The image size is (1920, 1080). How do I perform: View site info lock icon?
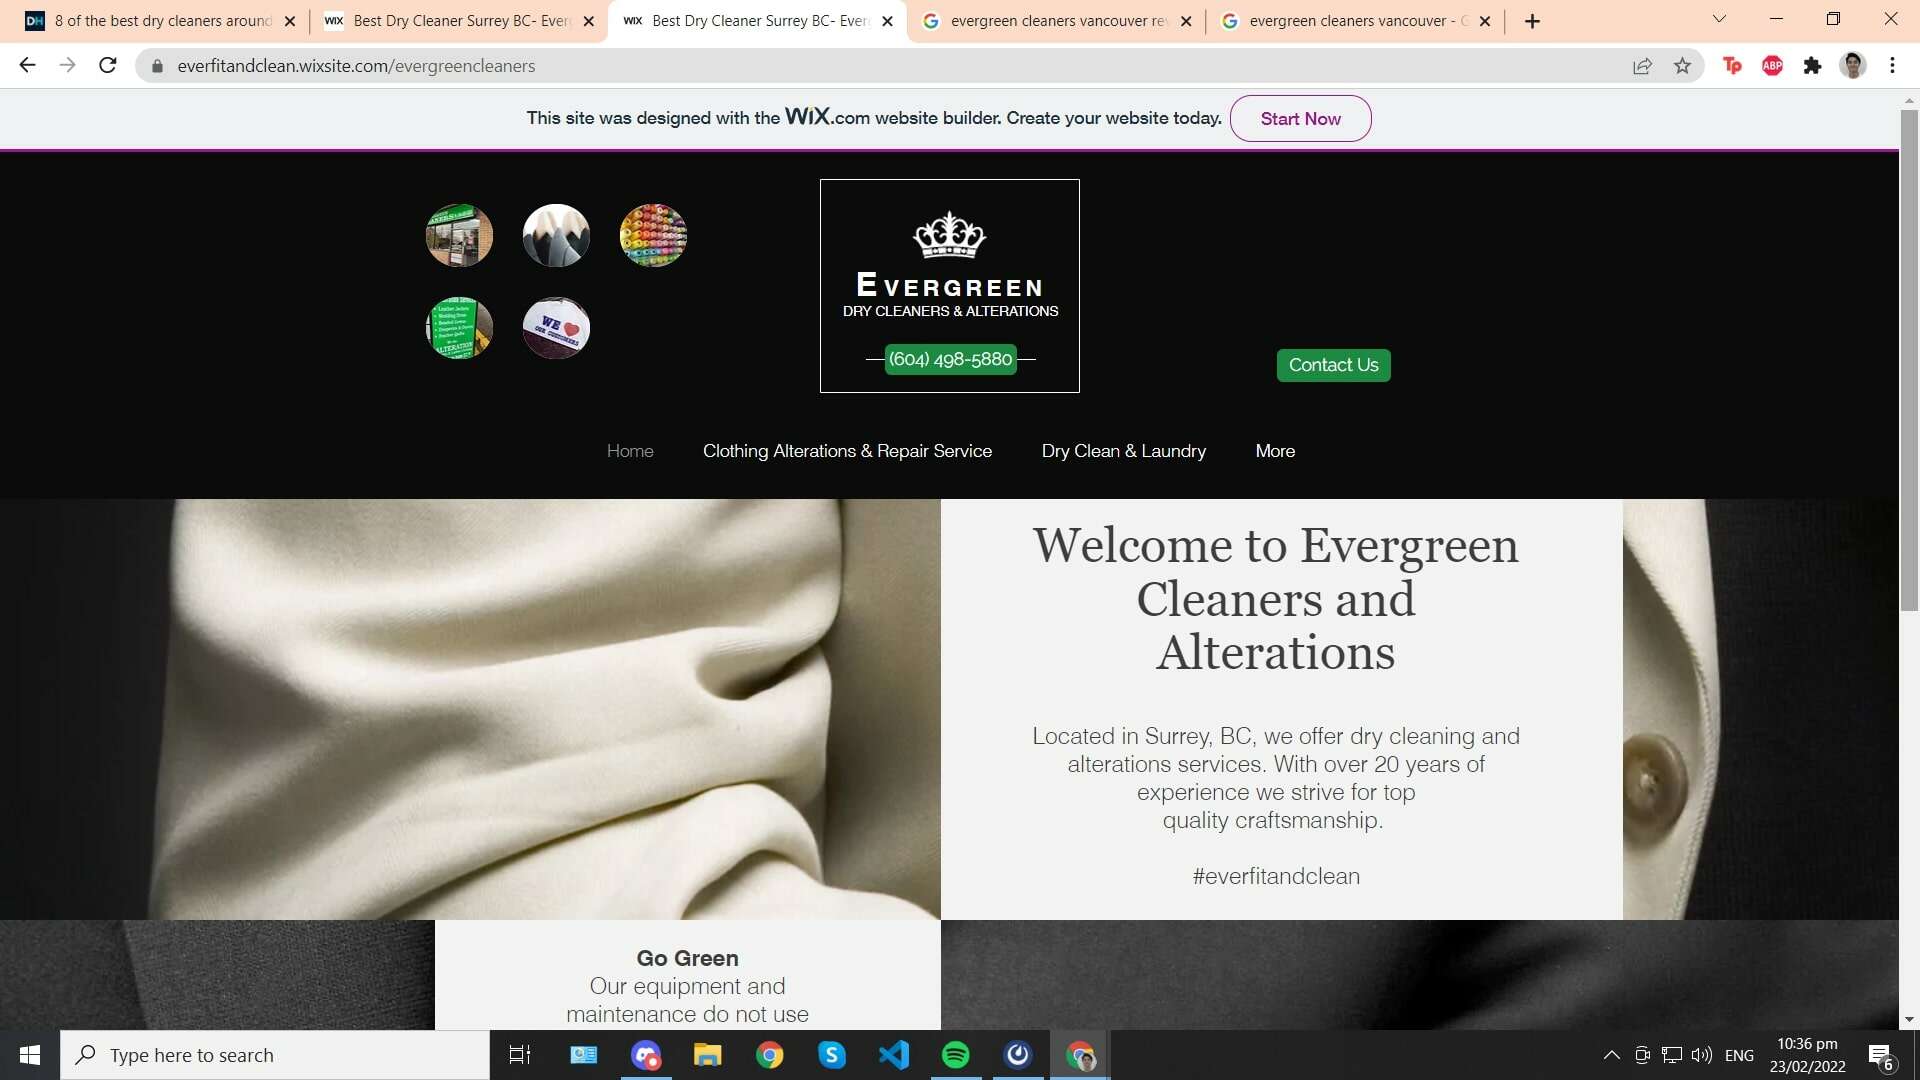coord(157,66)
